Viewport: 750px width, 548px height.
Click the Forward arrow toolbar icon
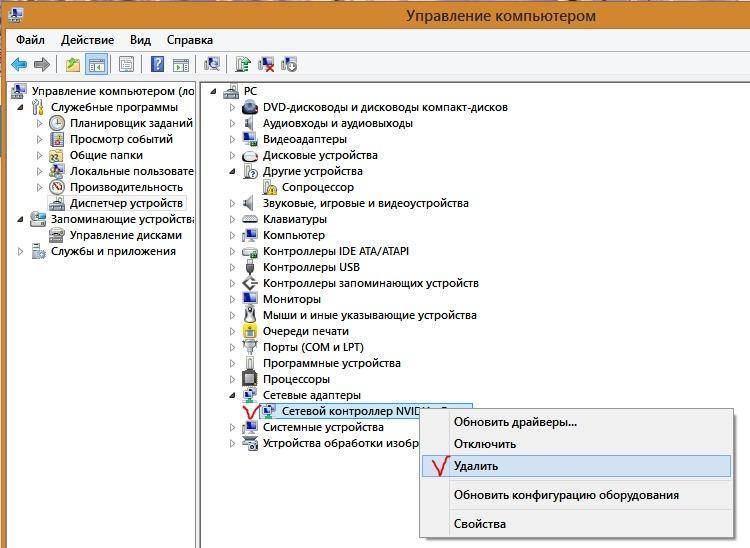[x=42, y=64]
